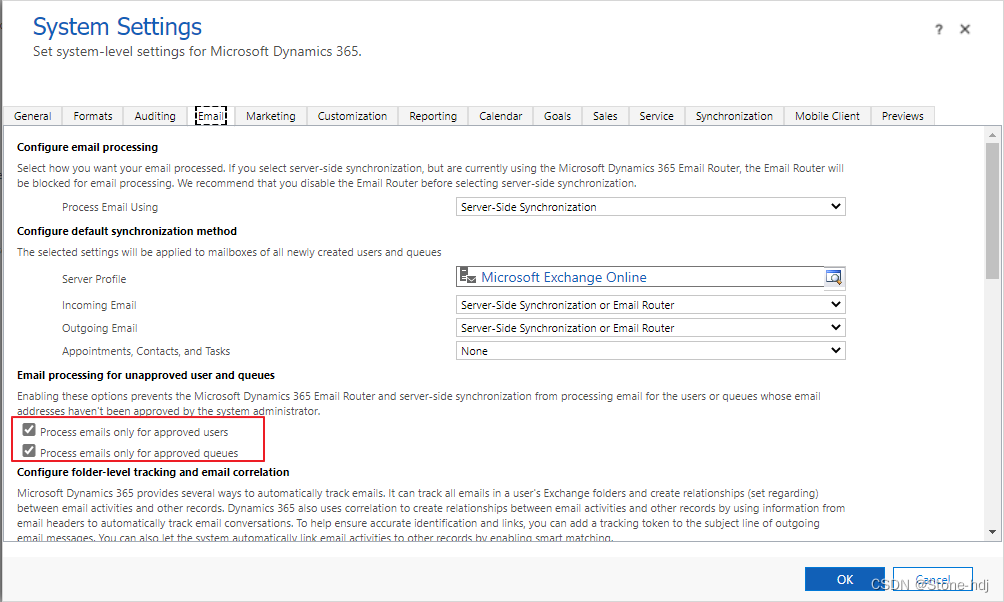
Task: Switch to the Sales tab
Action: tap(605, 116)
